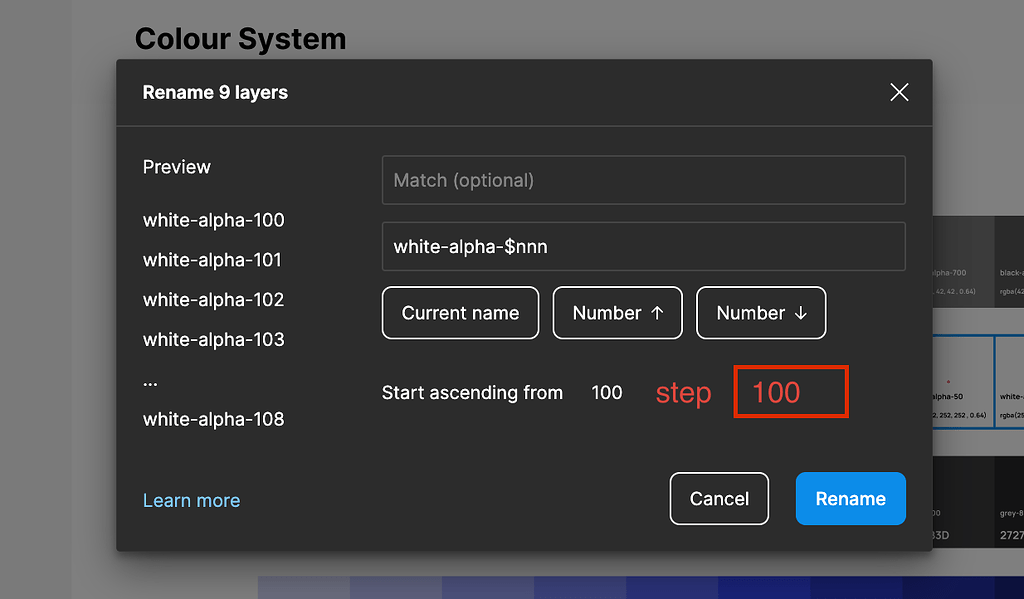Focus the white-alpha-$nnn rename field
The image size is (1024, 599).
[643, 246]
